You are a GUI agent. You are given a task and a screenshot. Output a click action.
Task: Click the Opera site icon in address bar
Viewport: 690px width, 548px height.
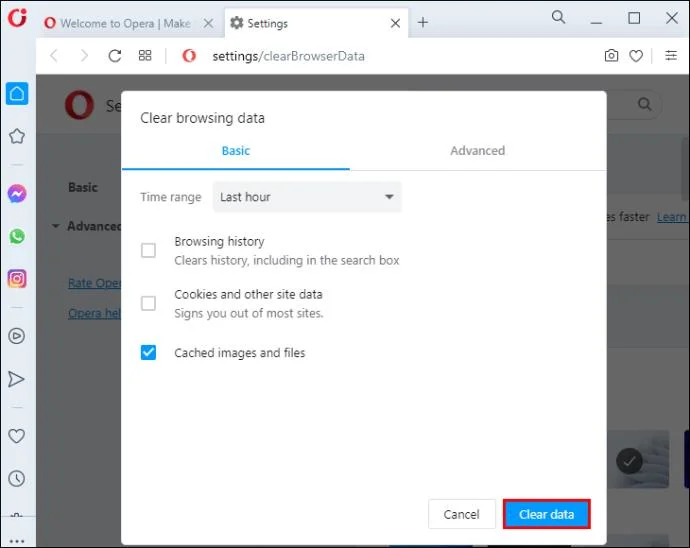[x=189, y=56]
